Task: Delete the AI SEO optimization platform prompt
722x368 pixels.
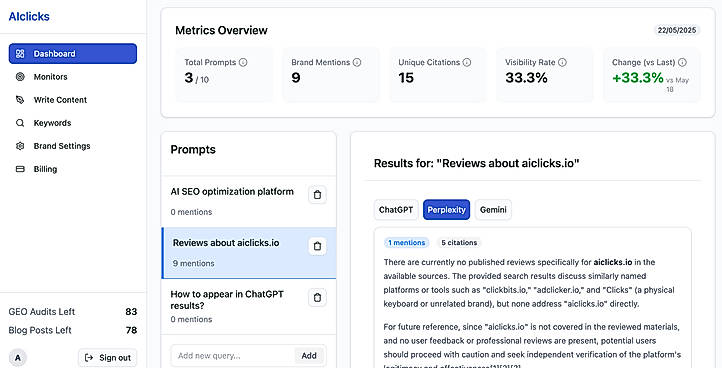Action: tap(317, 195)
